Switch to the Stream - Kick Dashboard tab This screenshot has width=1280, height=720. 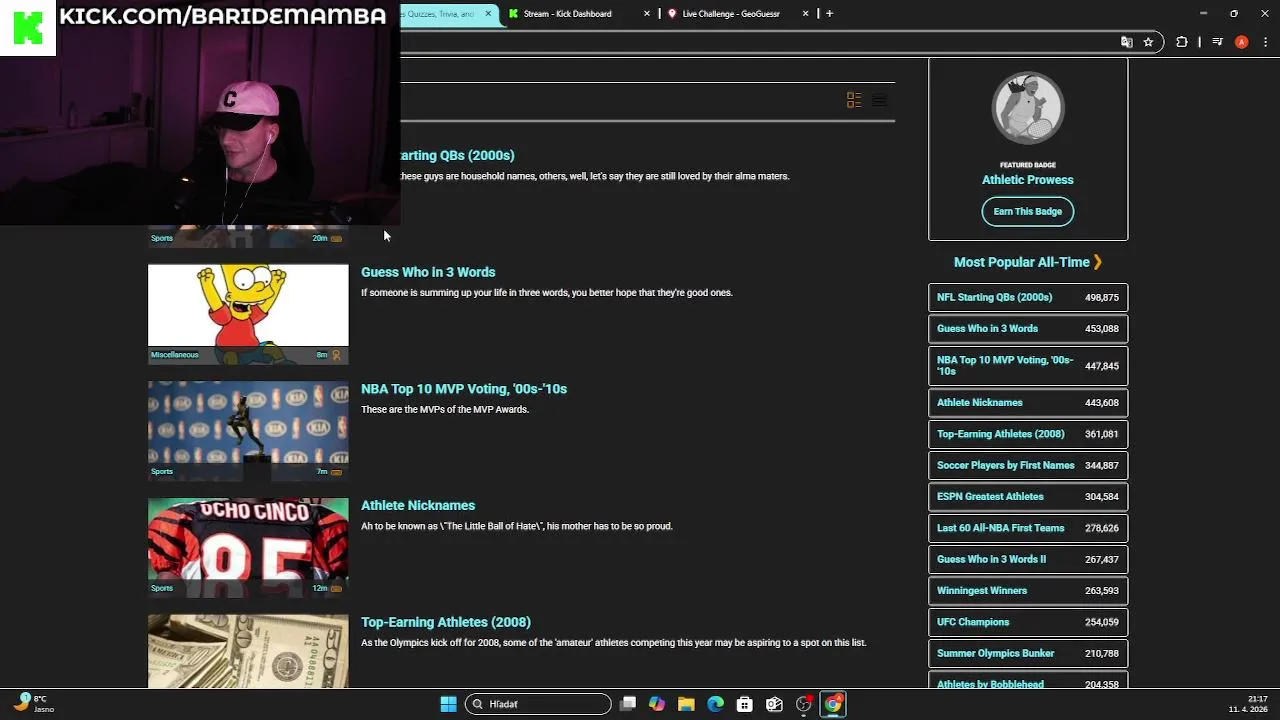coord(568,14)
